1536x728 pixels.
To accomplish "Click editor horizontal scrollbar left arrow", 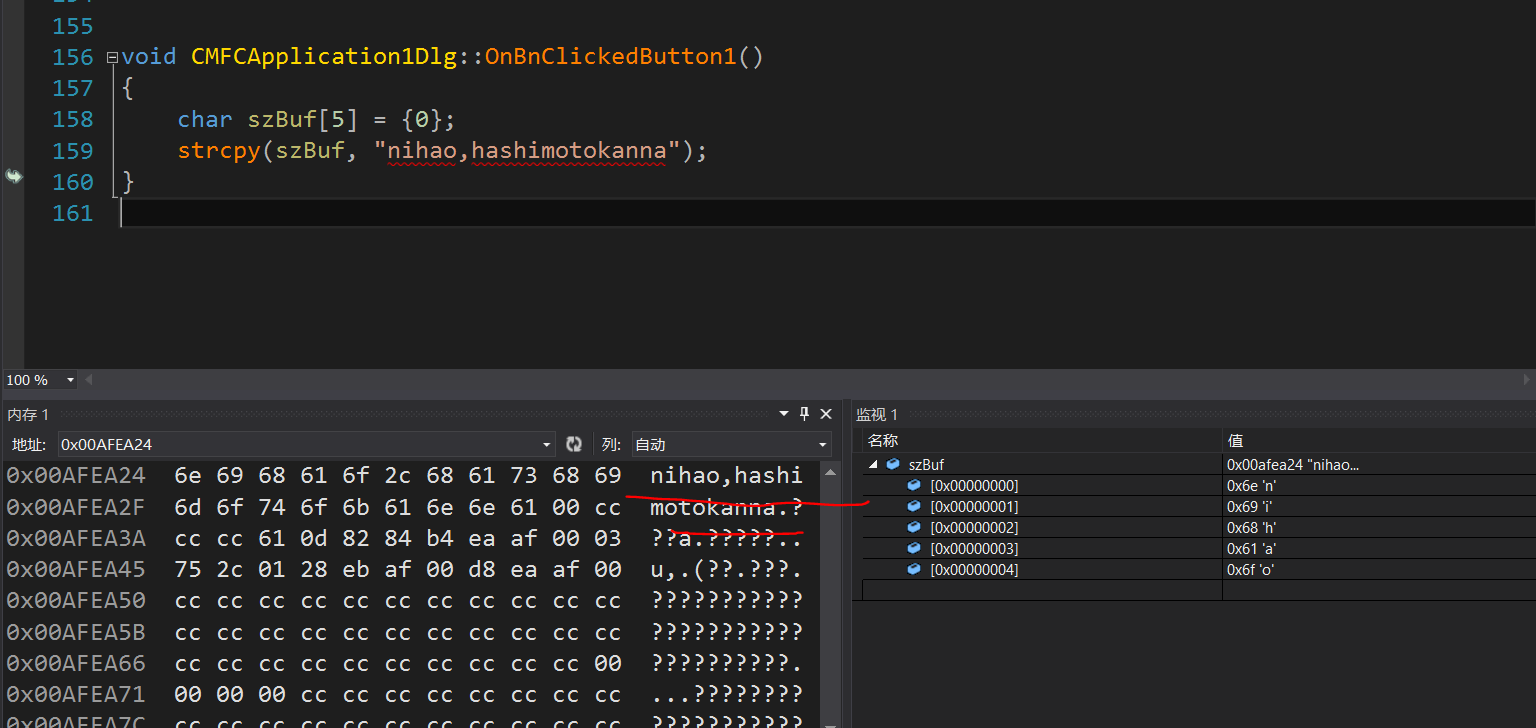I will click(x=89, y=380).
